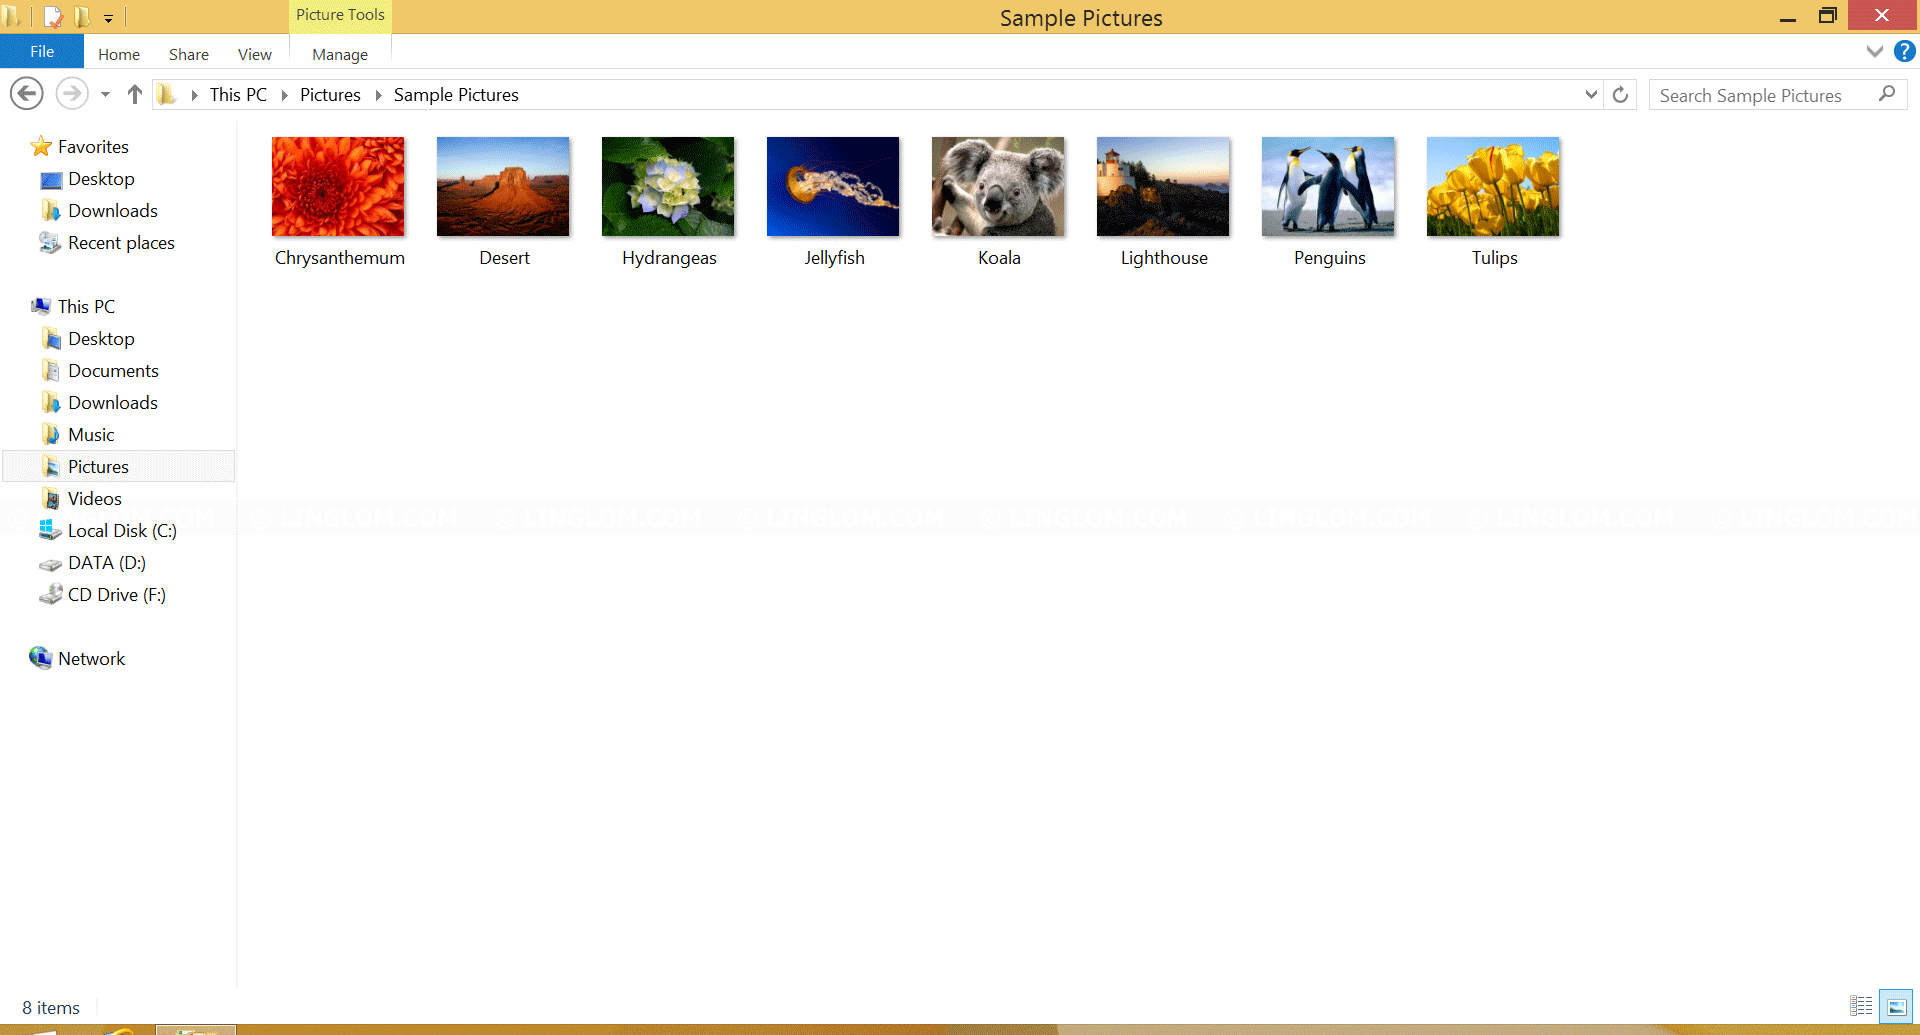Open Recent places in Favorites
The height and width of the screenshot is (1035, 1920).
click(121, 243)
